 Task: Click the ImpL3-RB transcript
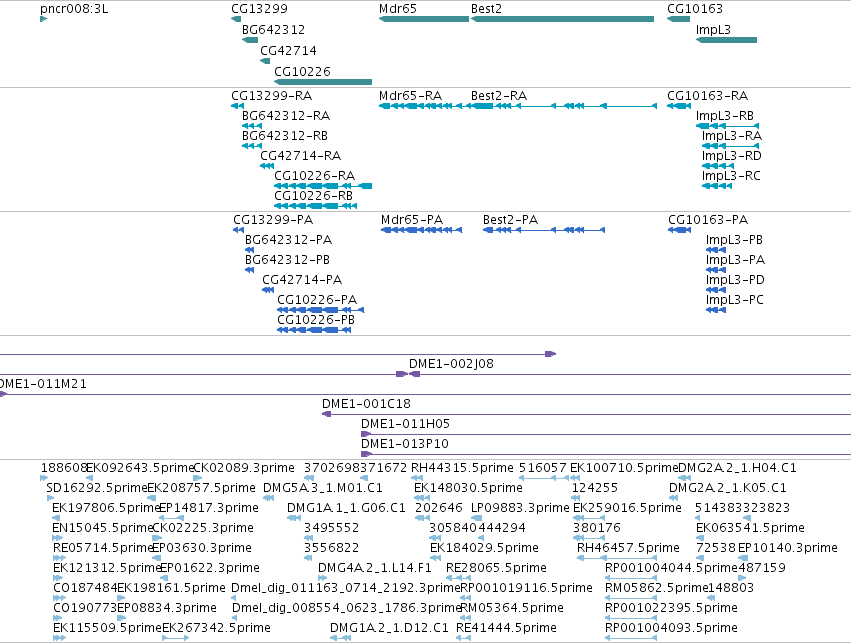tap(727, 126)
